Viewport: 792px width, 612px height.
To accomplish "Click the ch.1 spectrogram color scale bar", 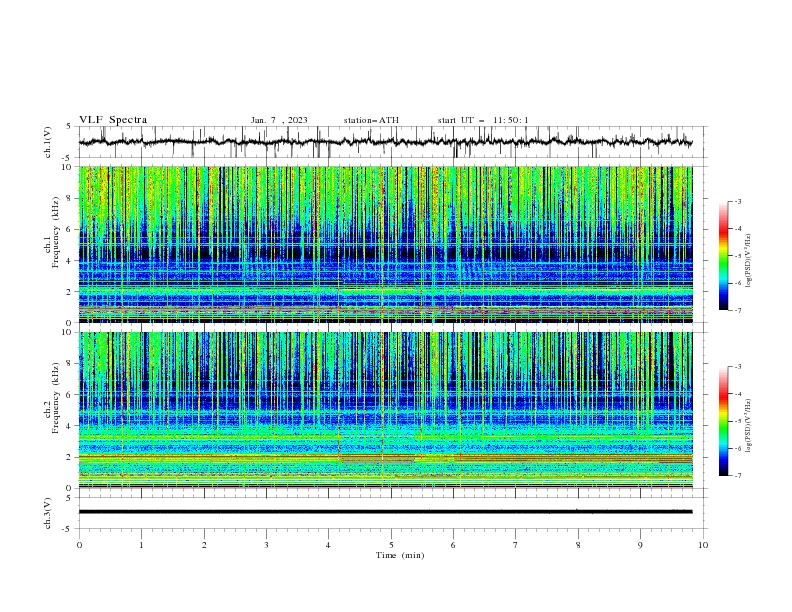I will 723,256.
